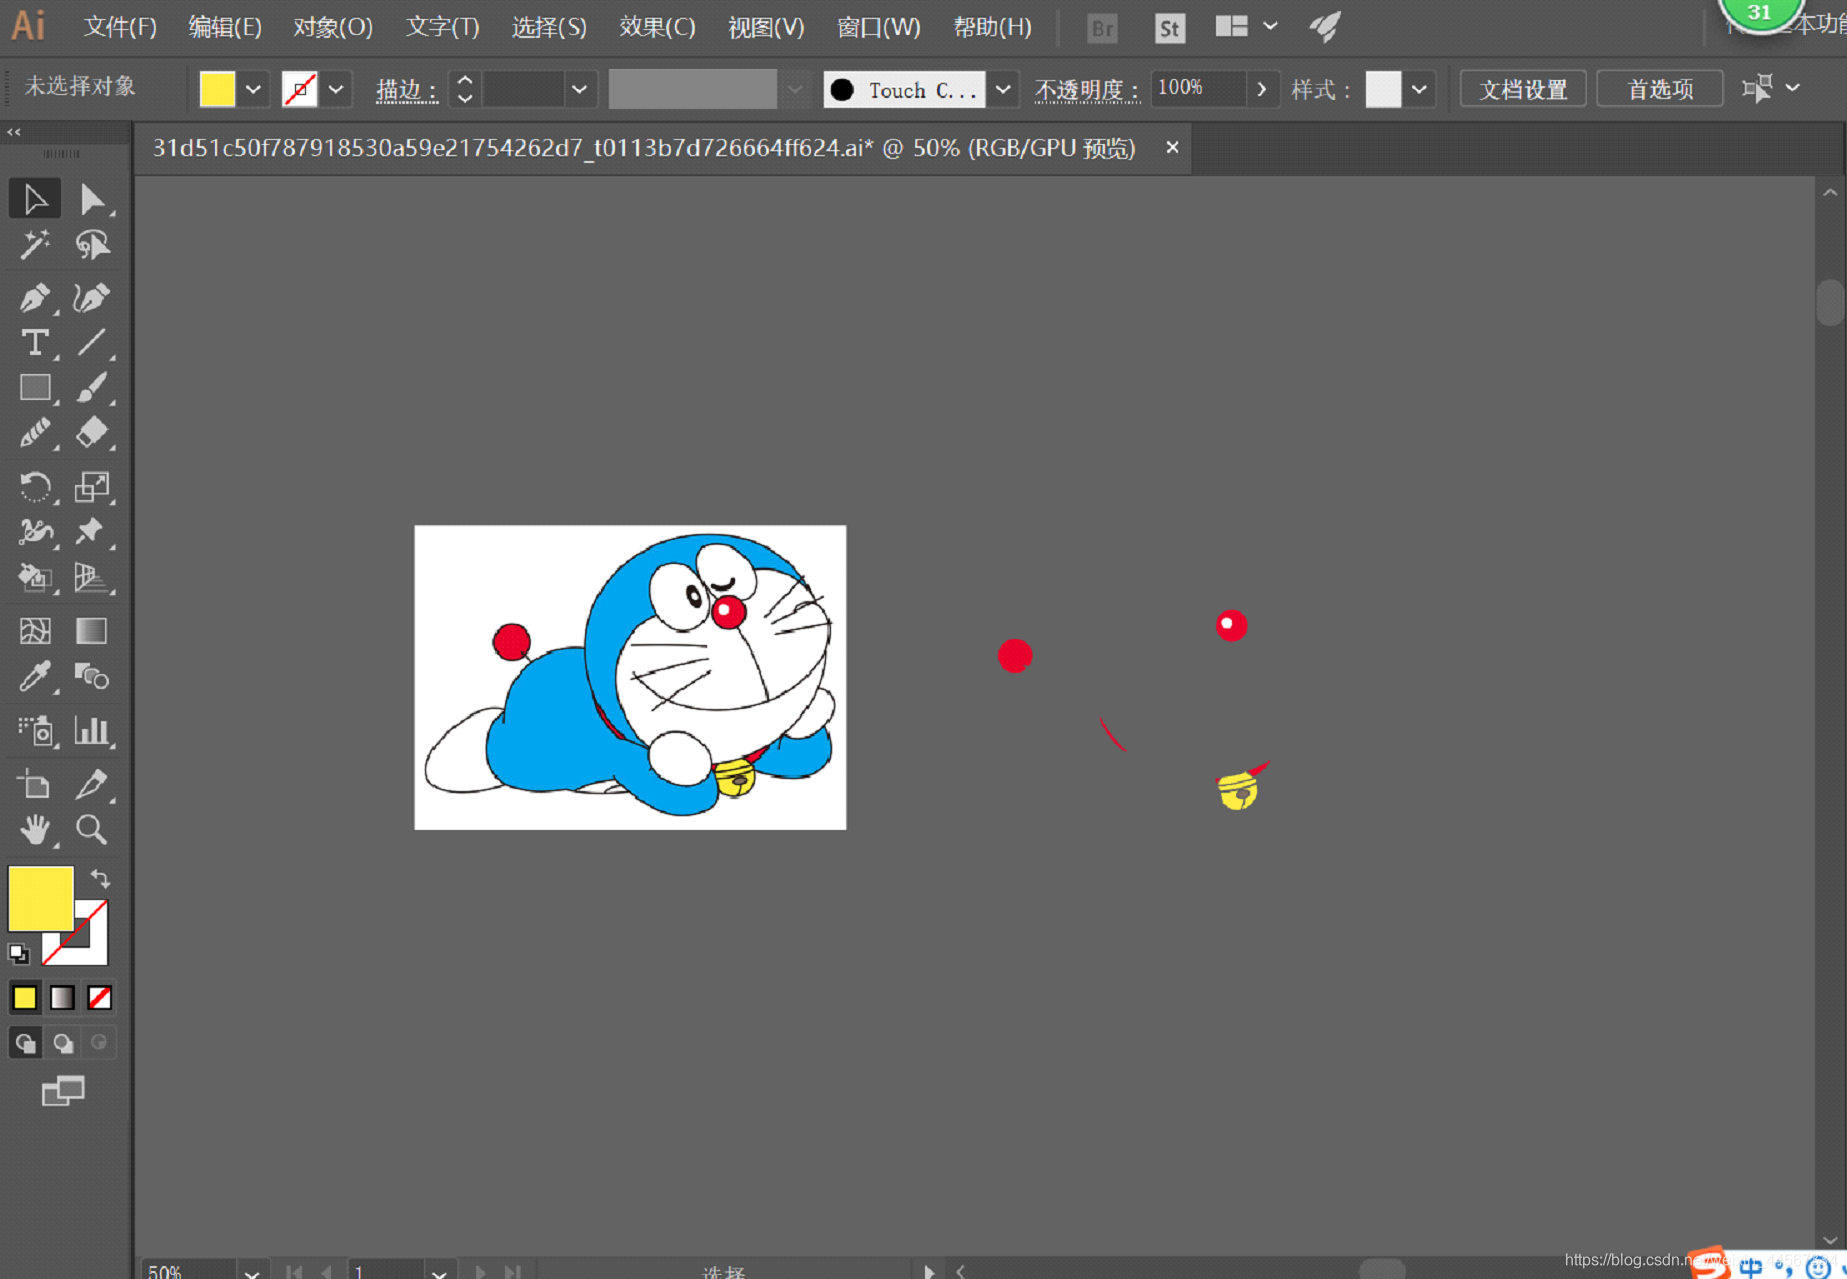Select the Scale tool

tap(92, 486)
